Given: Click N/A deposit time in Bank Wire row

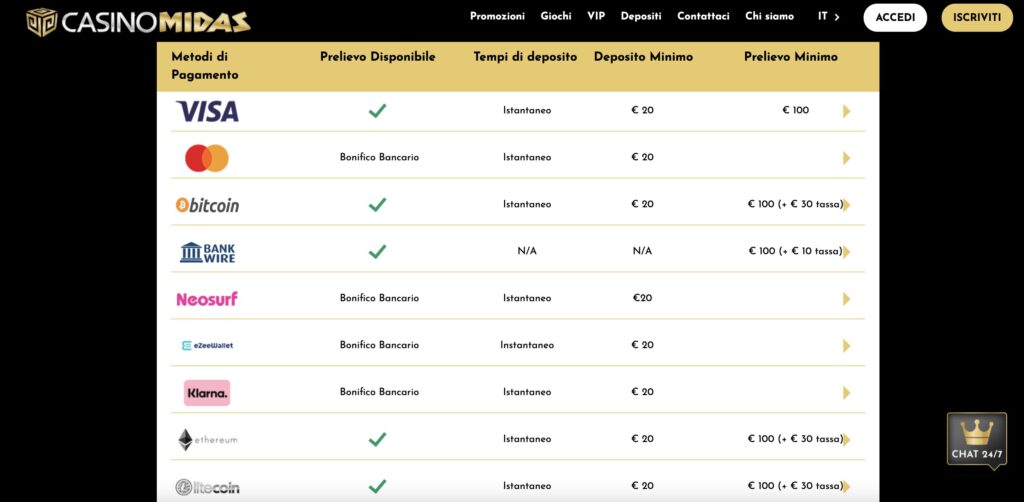Looking at the screenshot, I should pyautogui.click(x=527, y=251).
